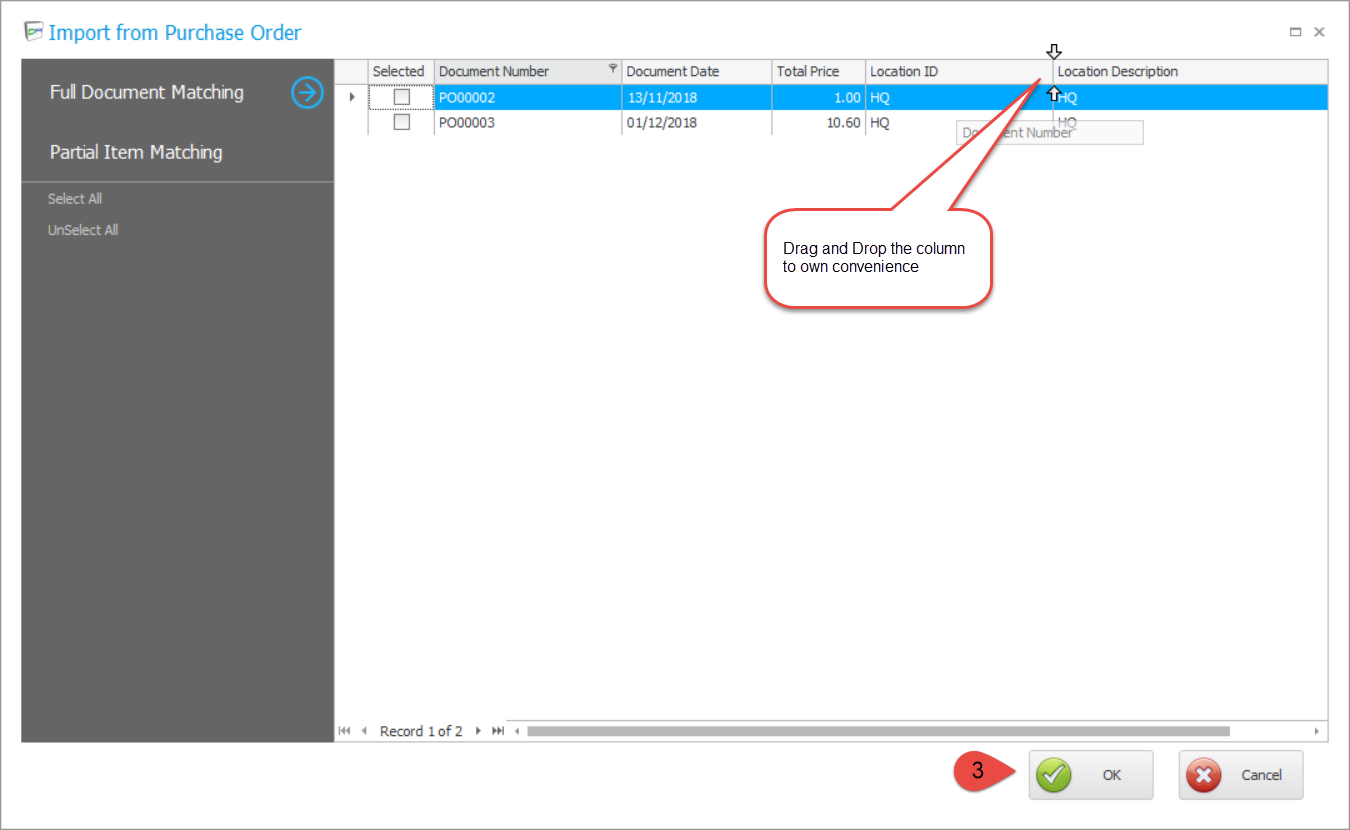The image size is (1350, 830).
Task: Go to next record navigator arrow
Action: (478, 731)
